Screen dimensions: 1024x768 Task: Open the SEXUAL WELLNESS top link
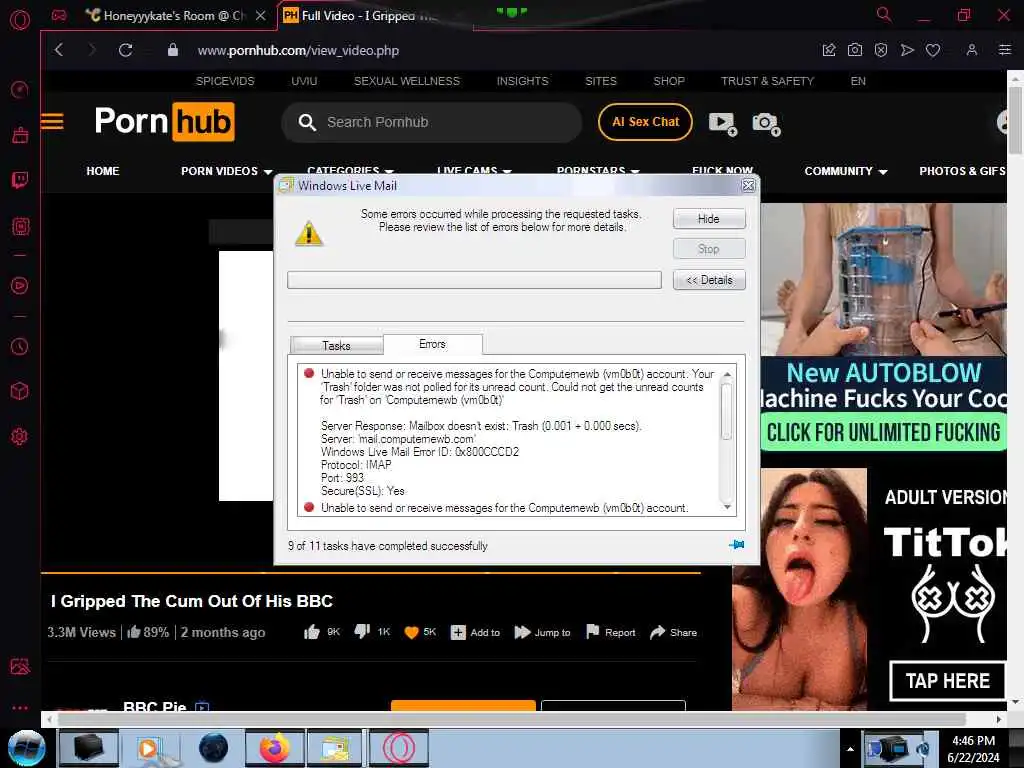[407, 81]
